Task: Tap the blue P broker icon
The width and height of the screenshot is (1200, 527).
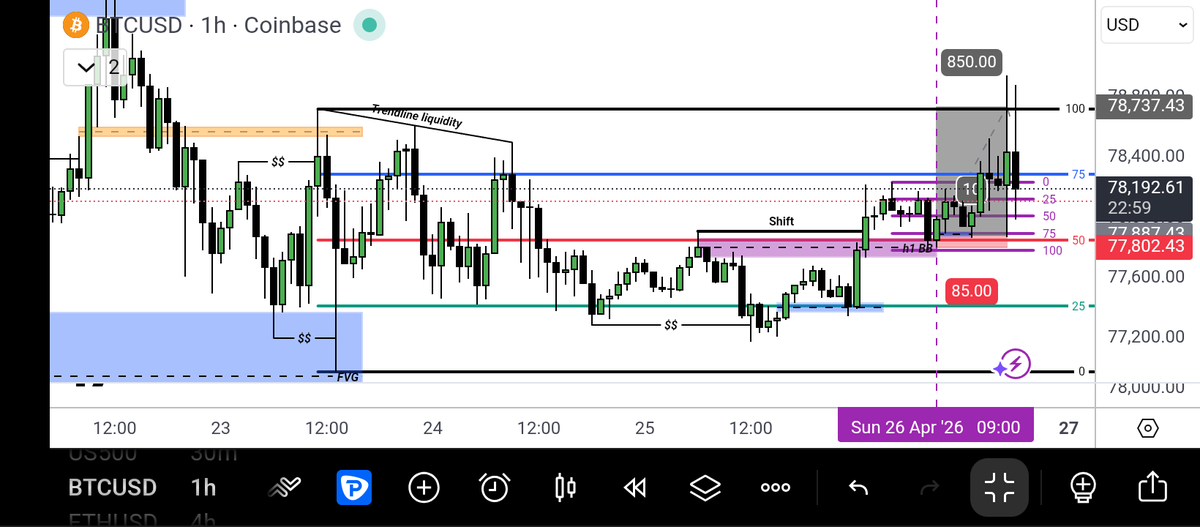Action: 352,487
